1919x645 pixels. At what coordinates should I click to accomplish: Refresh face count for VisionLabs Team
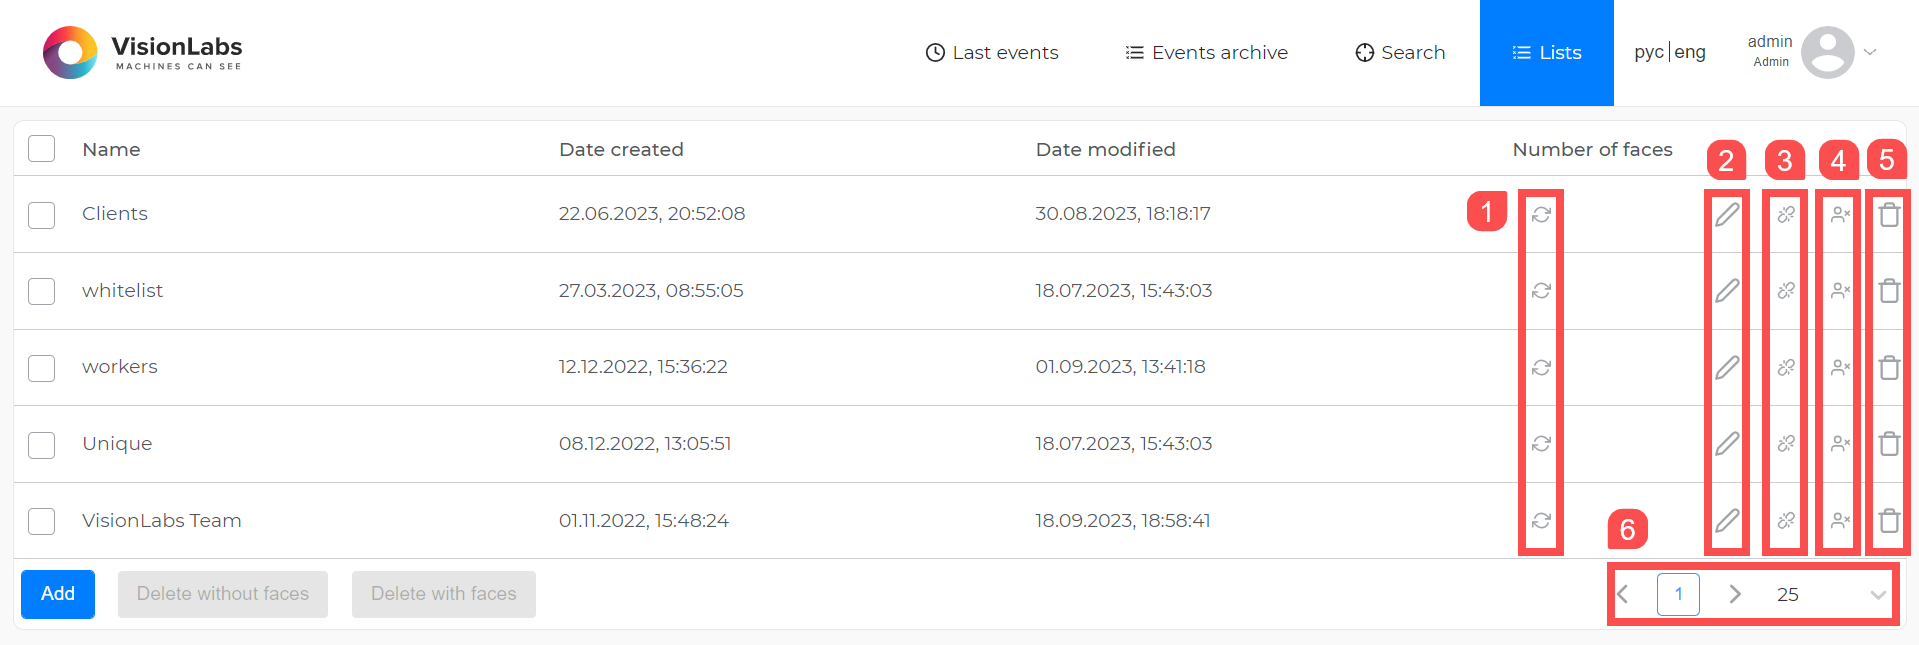point(1541,521)
